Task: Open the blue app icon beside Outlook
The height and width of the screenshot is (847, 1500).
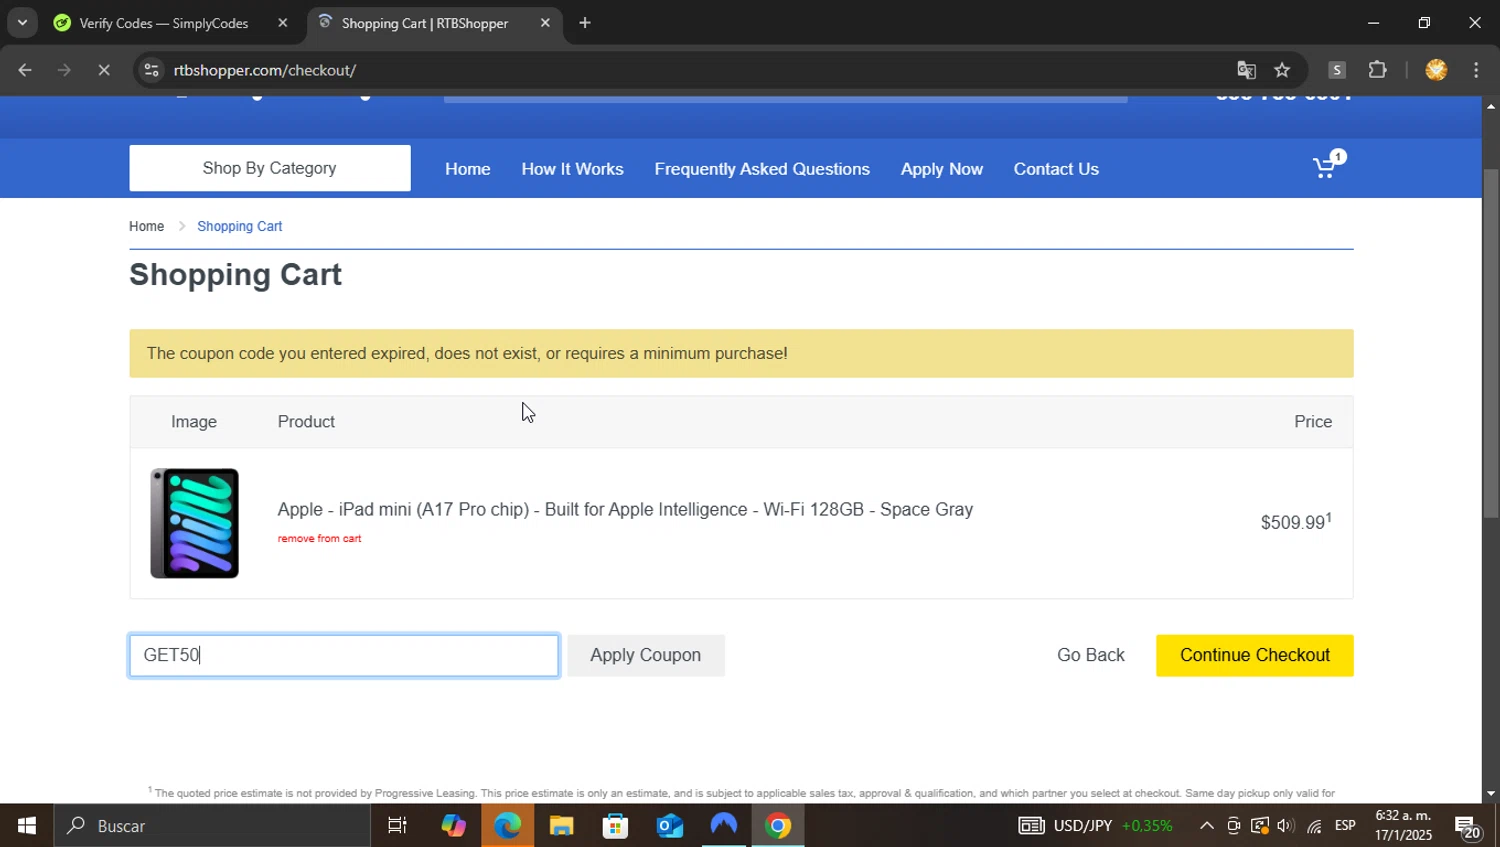Action: pyautogui.click(x=723, y=826)
